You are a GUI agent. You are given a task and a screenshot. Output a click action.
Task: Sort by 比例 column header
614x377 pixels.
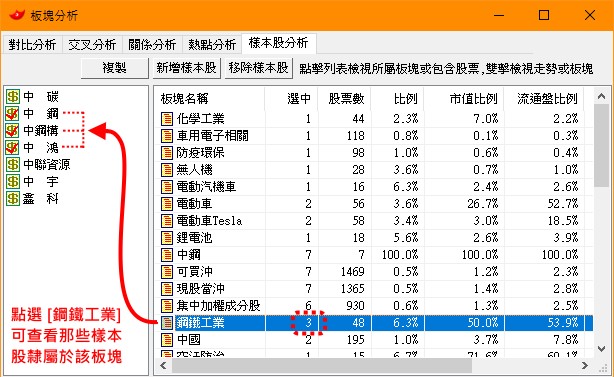397,99
